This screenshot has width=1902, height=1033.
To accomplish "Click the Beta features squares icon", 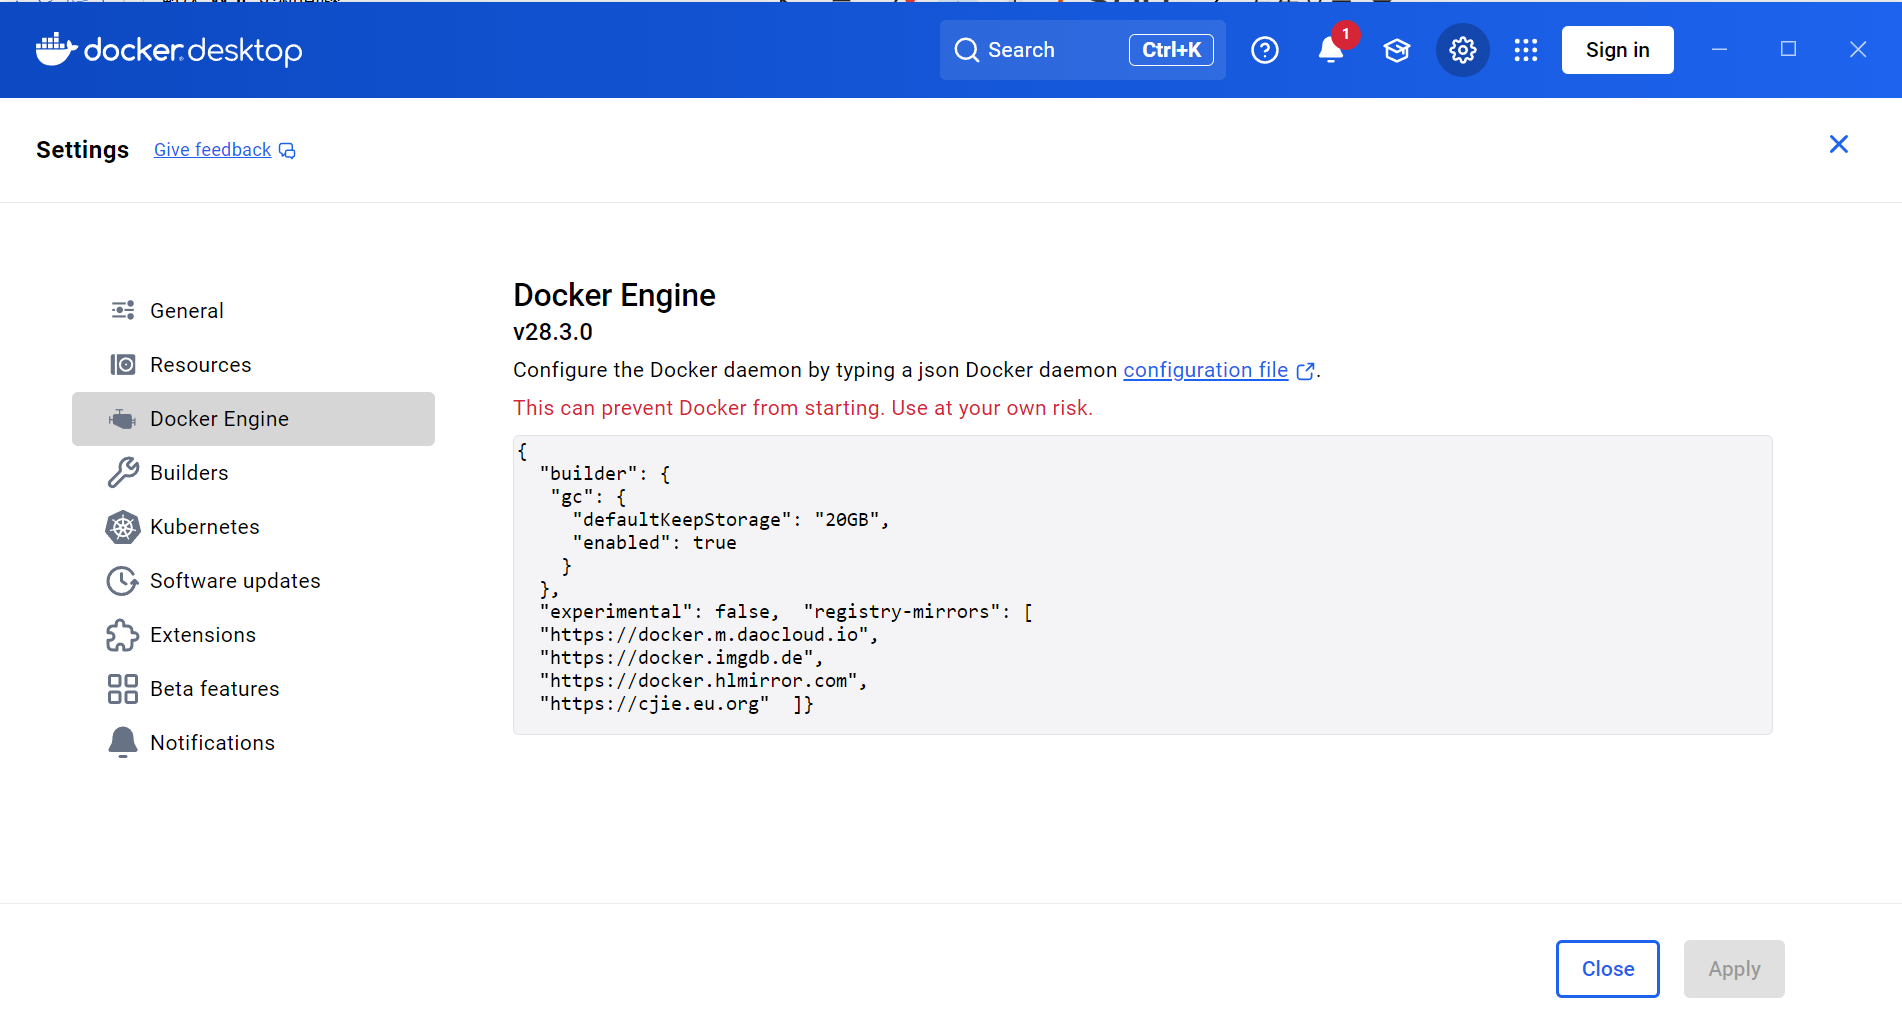I will [123, 689].
